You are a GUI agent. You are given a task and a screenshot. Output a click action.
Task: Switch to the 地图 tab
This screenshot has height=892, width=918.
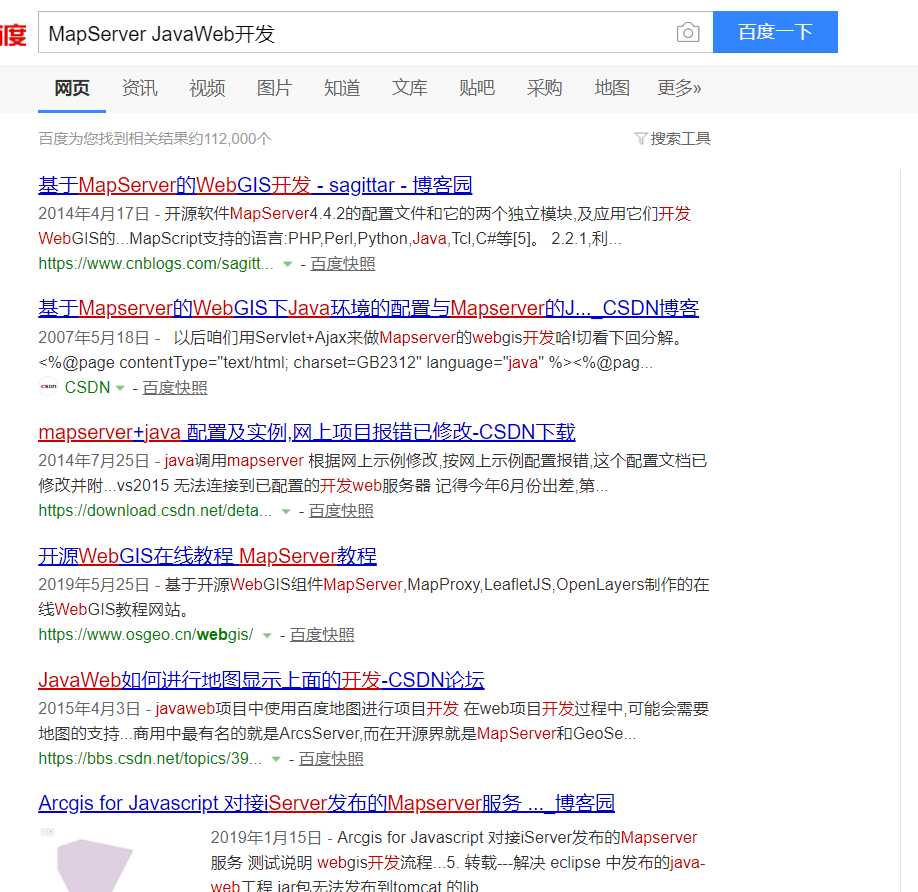[612, 88]
